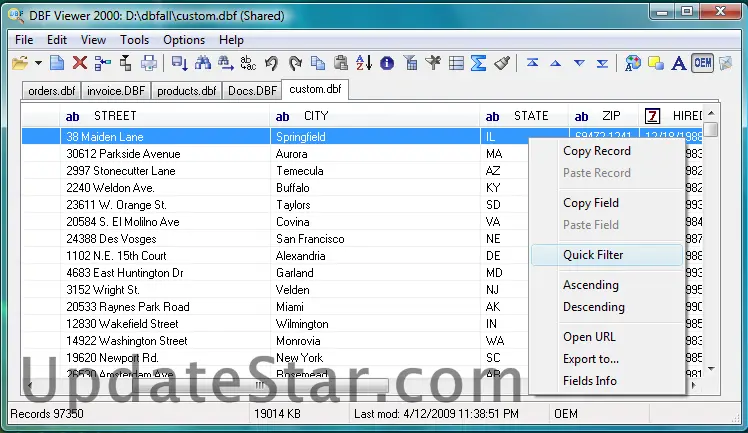Image resolution: width=748 pixels, height=433 pixels.
Task: Click the STATE column header
Action: point(524,116)
